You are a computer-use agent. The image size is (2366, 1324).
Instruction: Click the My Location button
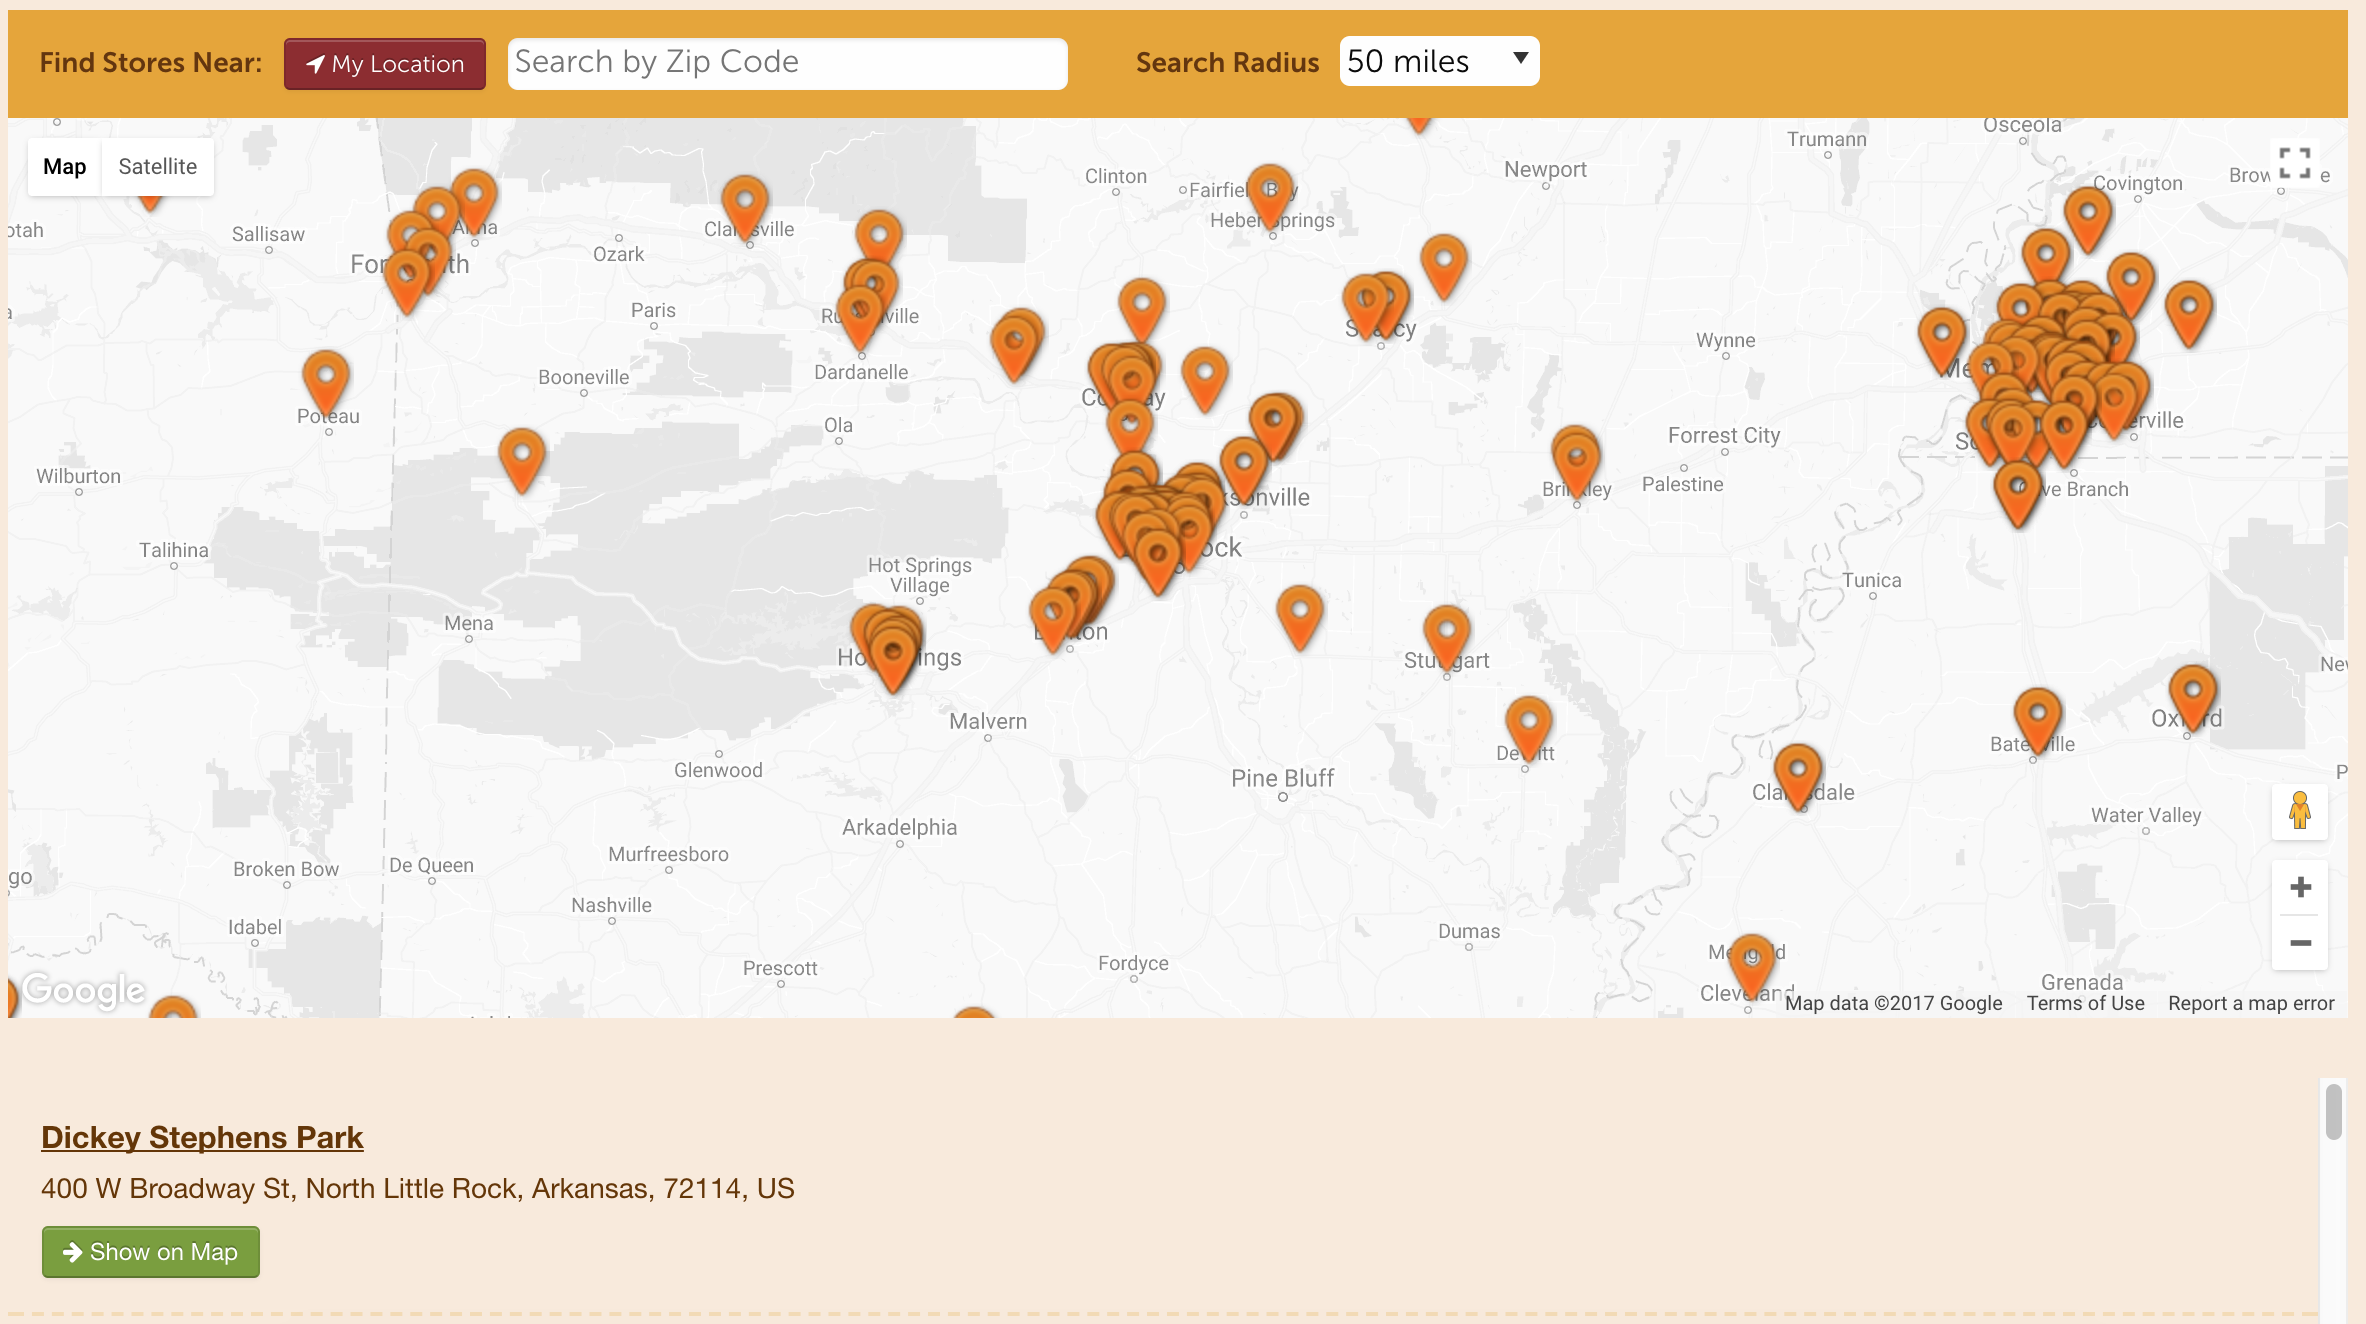click(x=385, y=64)
